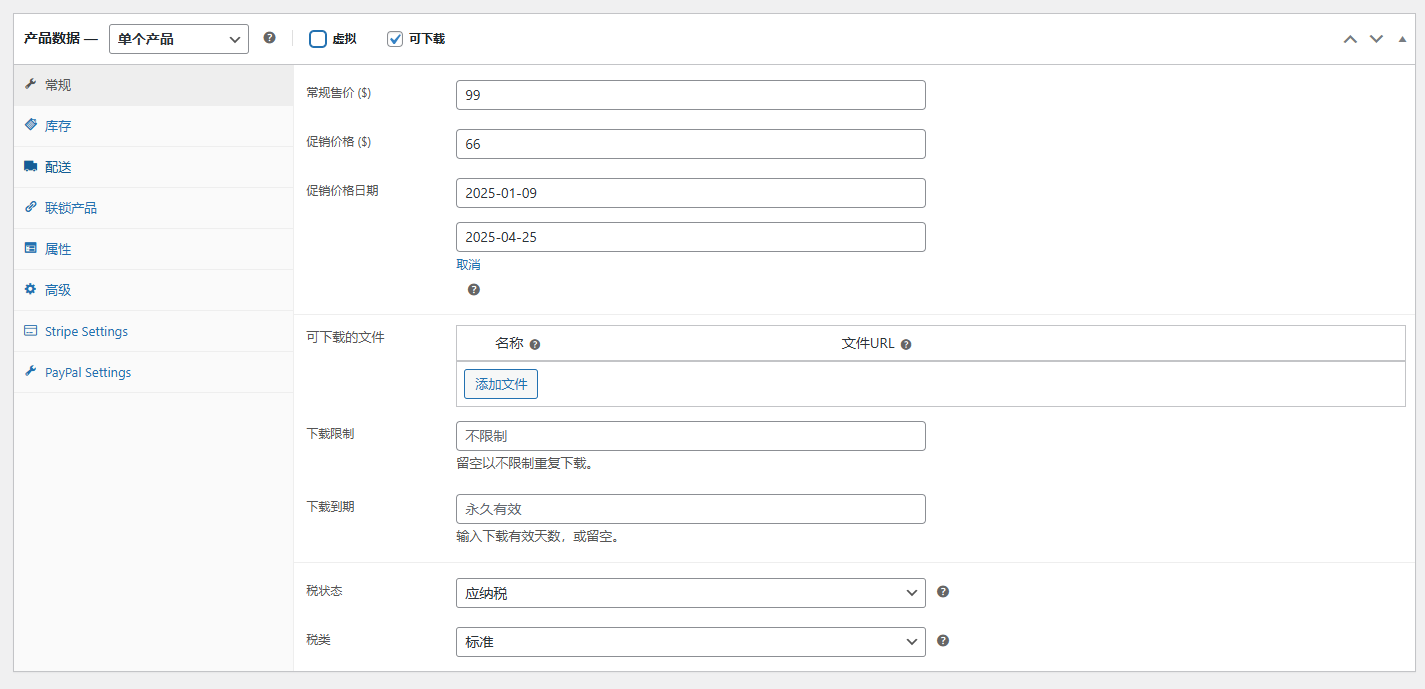
Task: Switch to the 联锁产品 tab
Action: pos(153,208)
